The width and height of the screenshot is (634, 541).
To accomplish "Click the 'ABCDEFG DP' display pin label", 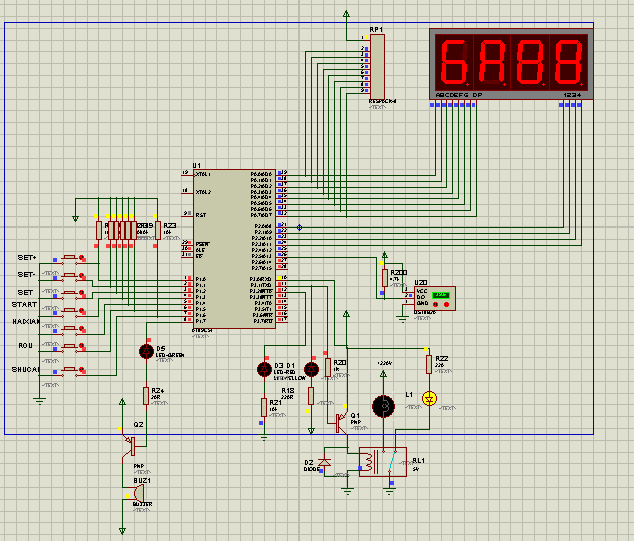I will pos(459,95).
